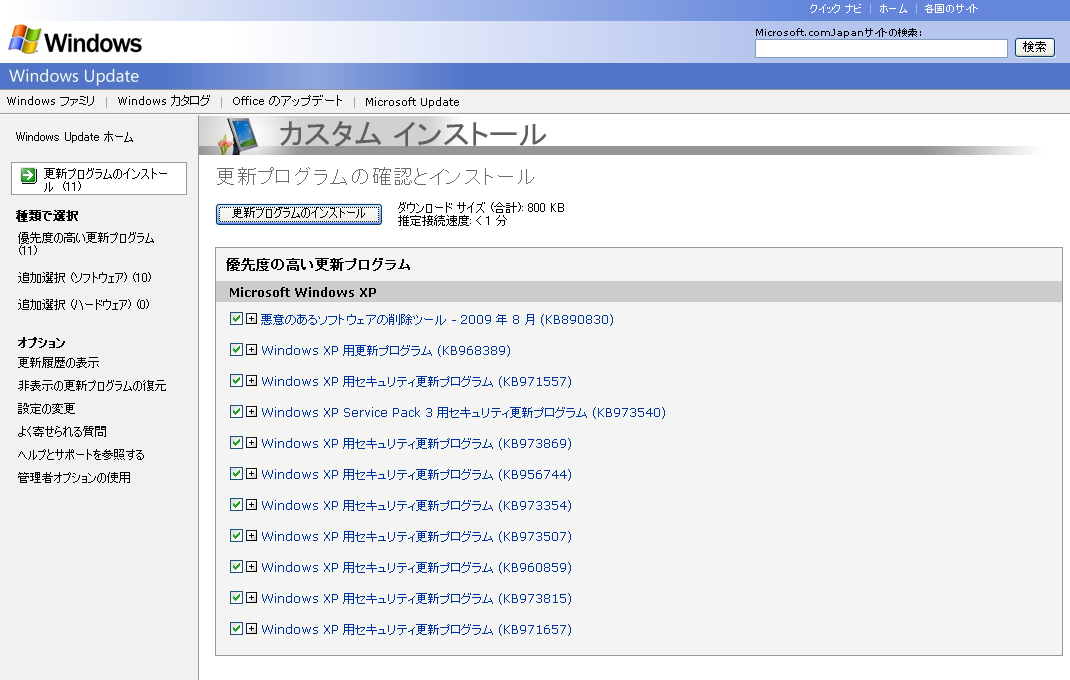Image resolution: width=1070 pixels, height=680 pixels.
Task: Open the security update KB973507 link
Action: (x=416, y=536)
